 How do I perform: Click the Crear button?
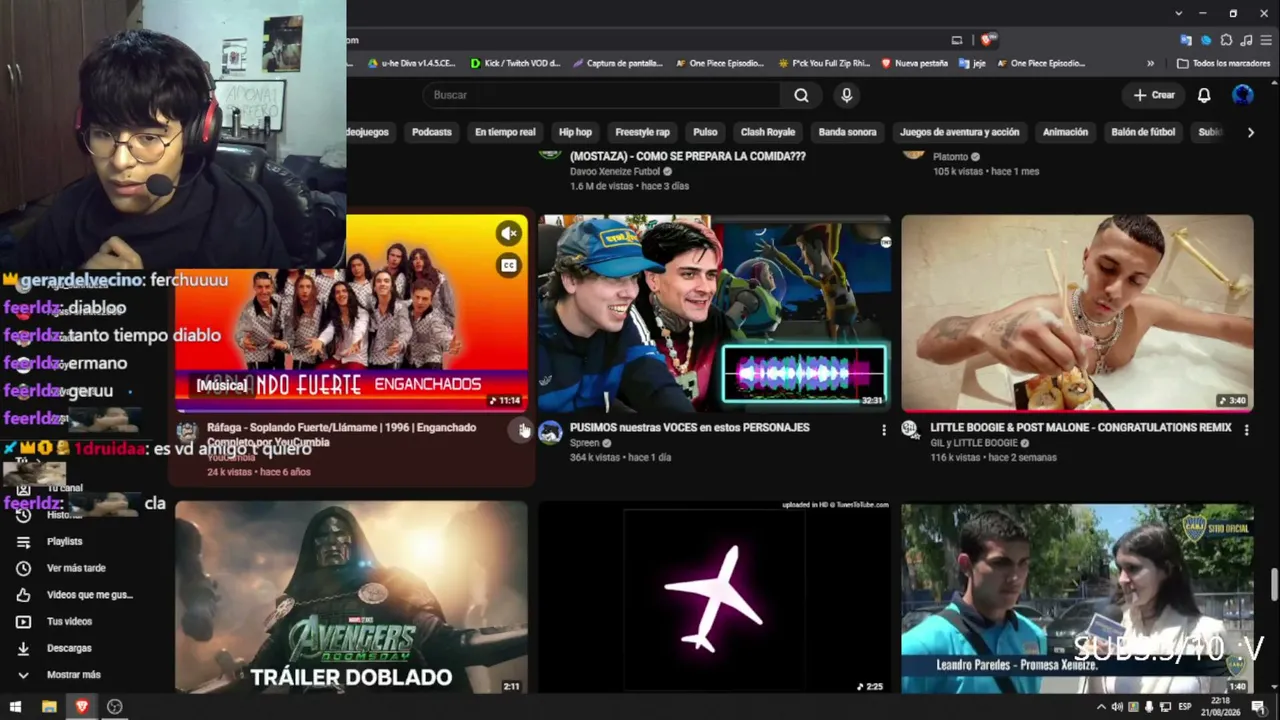click(1153, 95)
